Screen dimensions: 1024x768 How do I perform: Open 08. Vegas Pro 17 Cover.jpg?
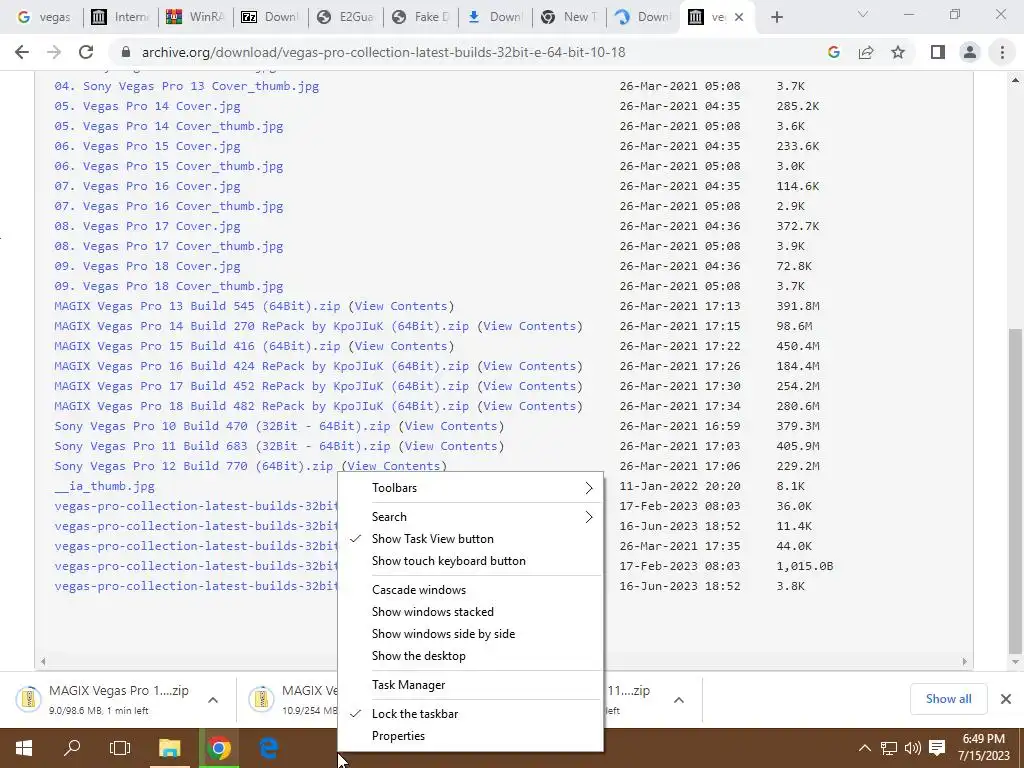click(x=148, y=226)
